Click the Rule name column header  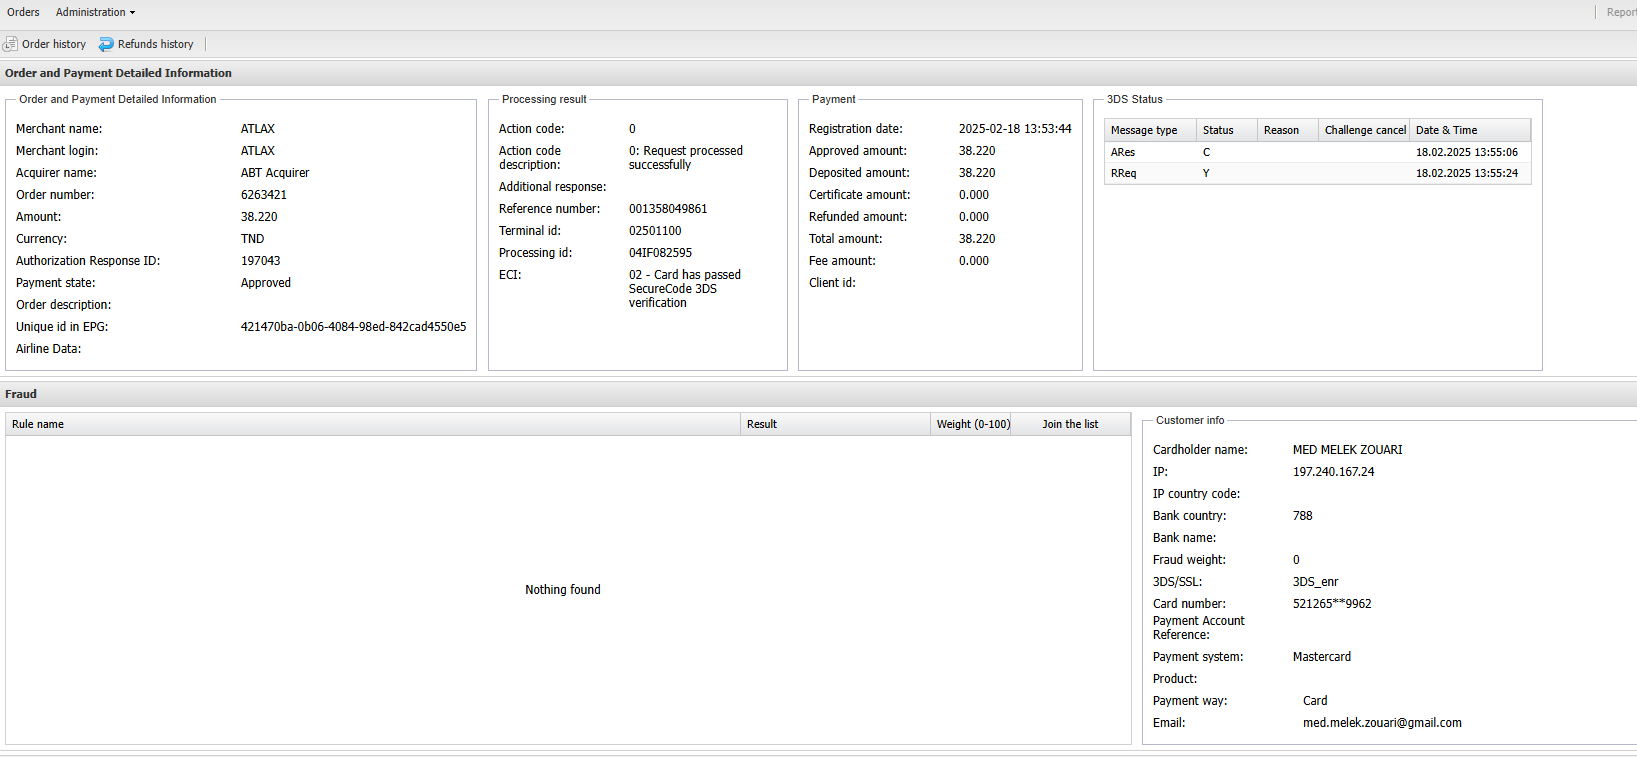38,424
